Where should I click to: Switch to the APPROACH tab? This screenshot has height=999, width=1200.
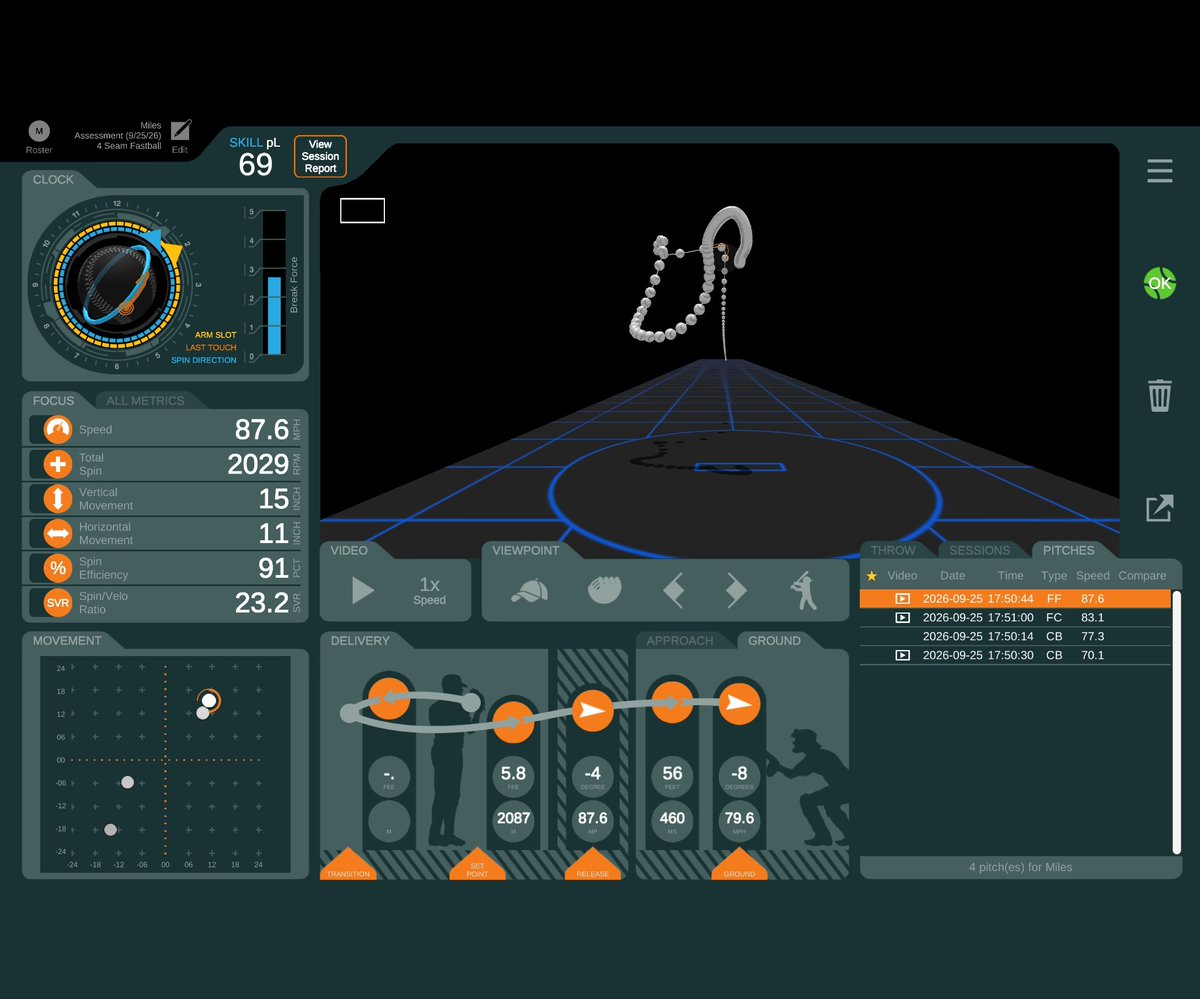(x=680, y=641)
